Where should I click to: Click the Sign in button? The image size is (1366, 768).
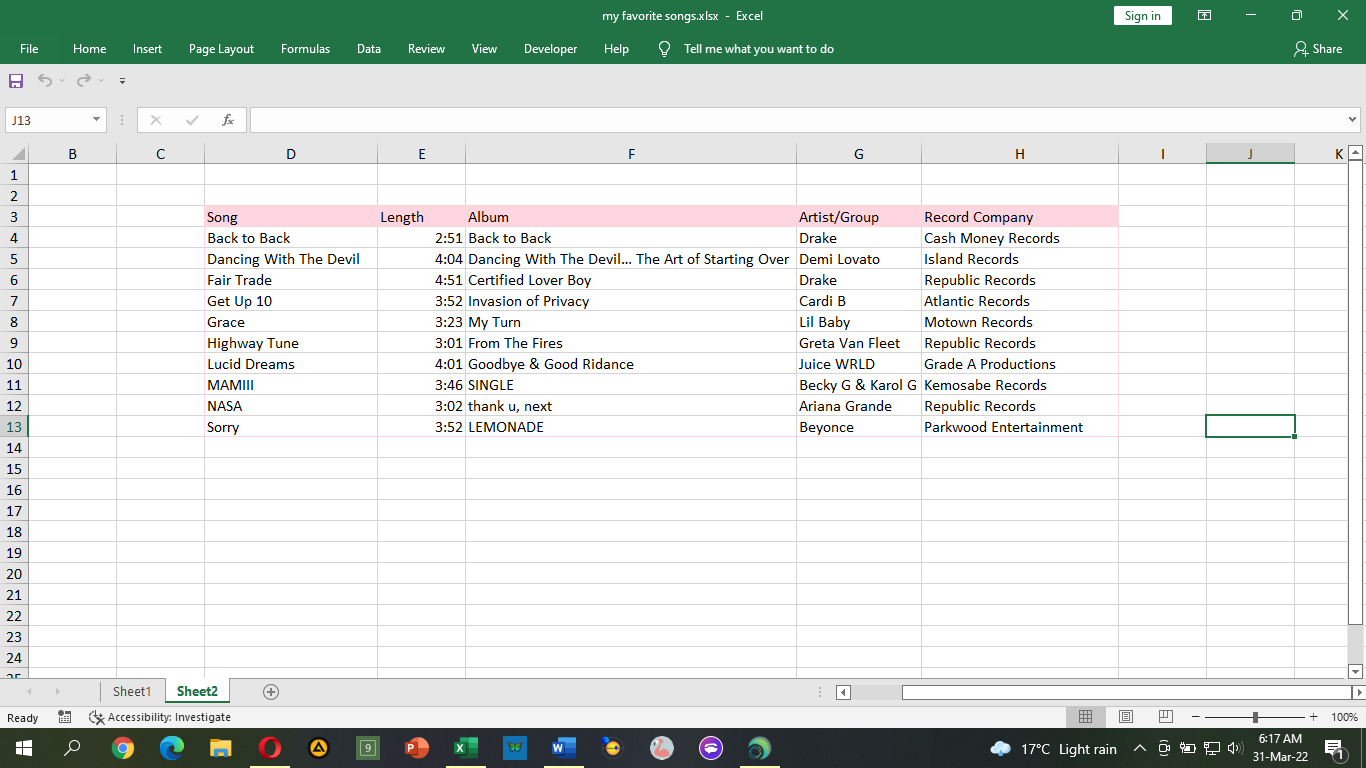coord(1142,16)
